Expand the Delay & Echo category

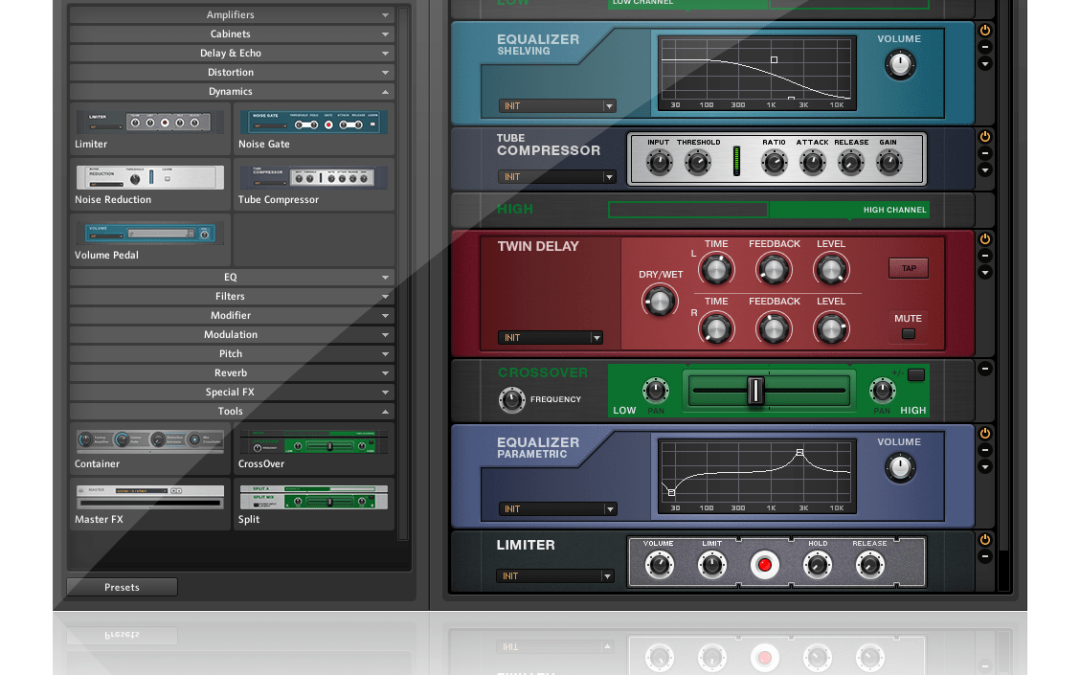231,53
